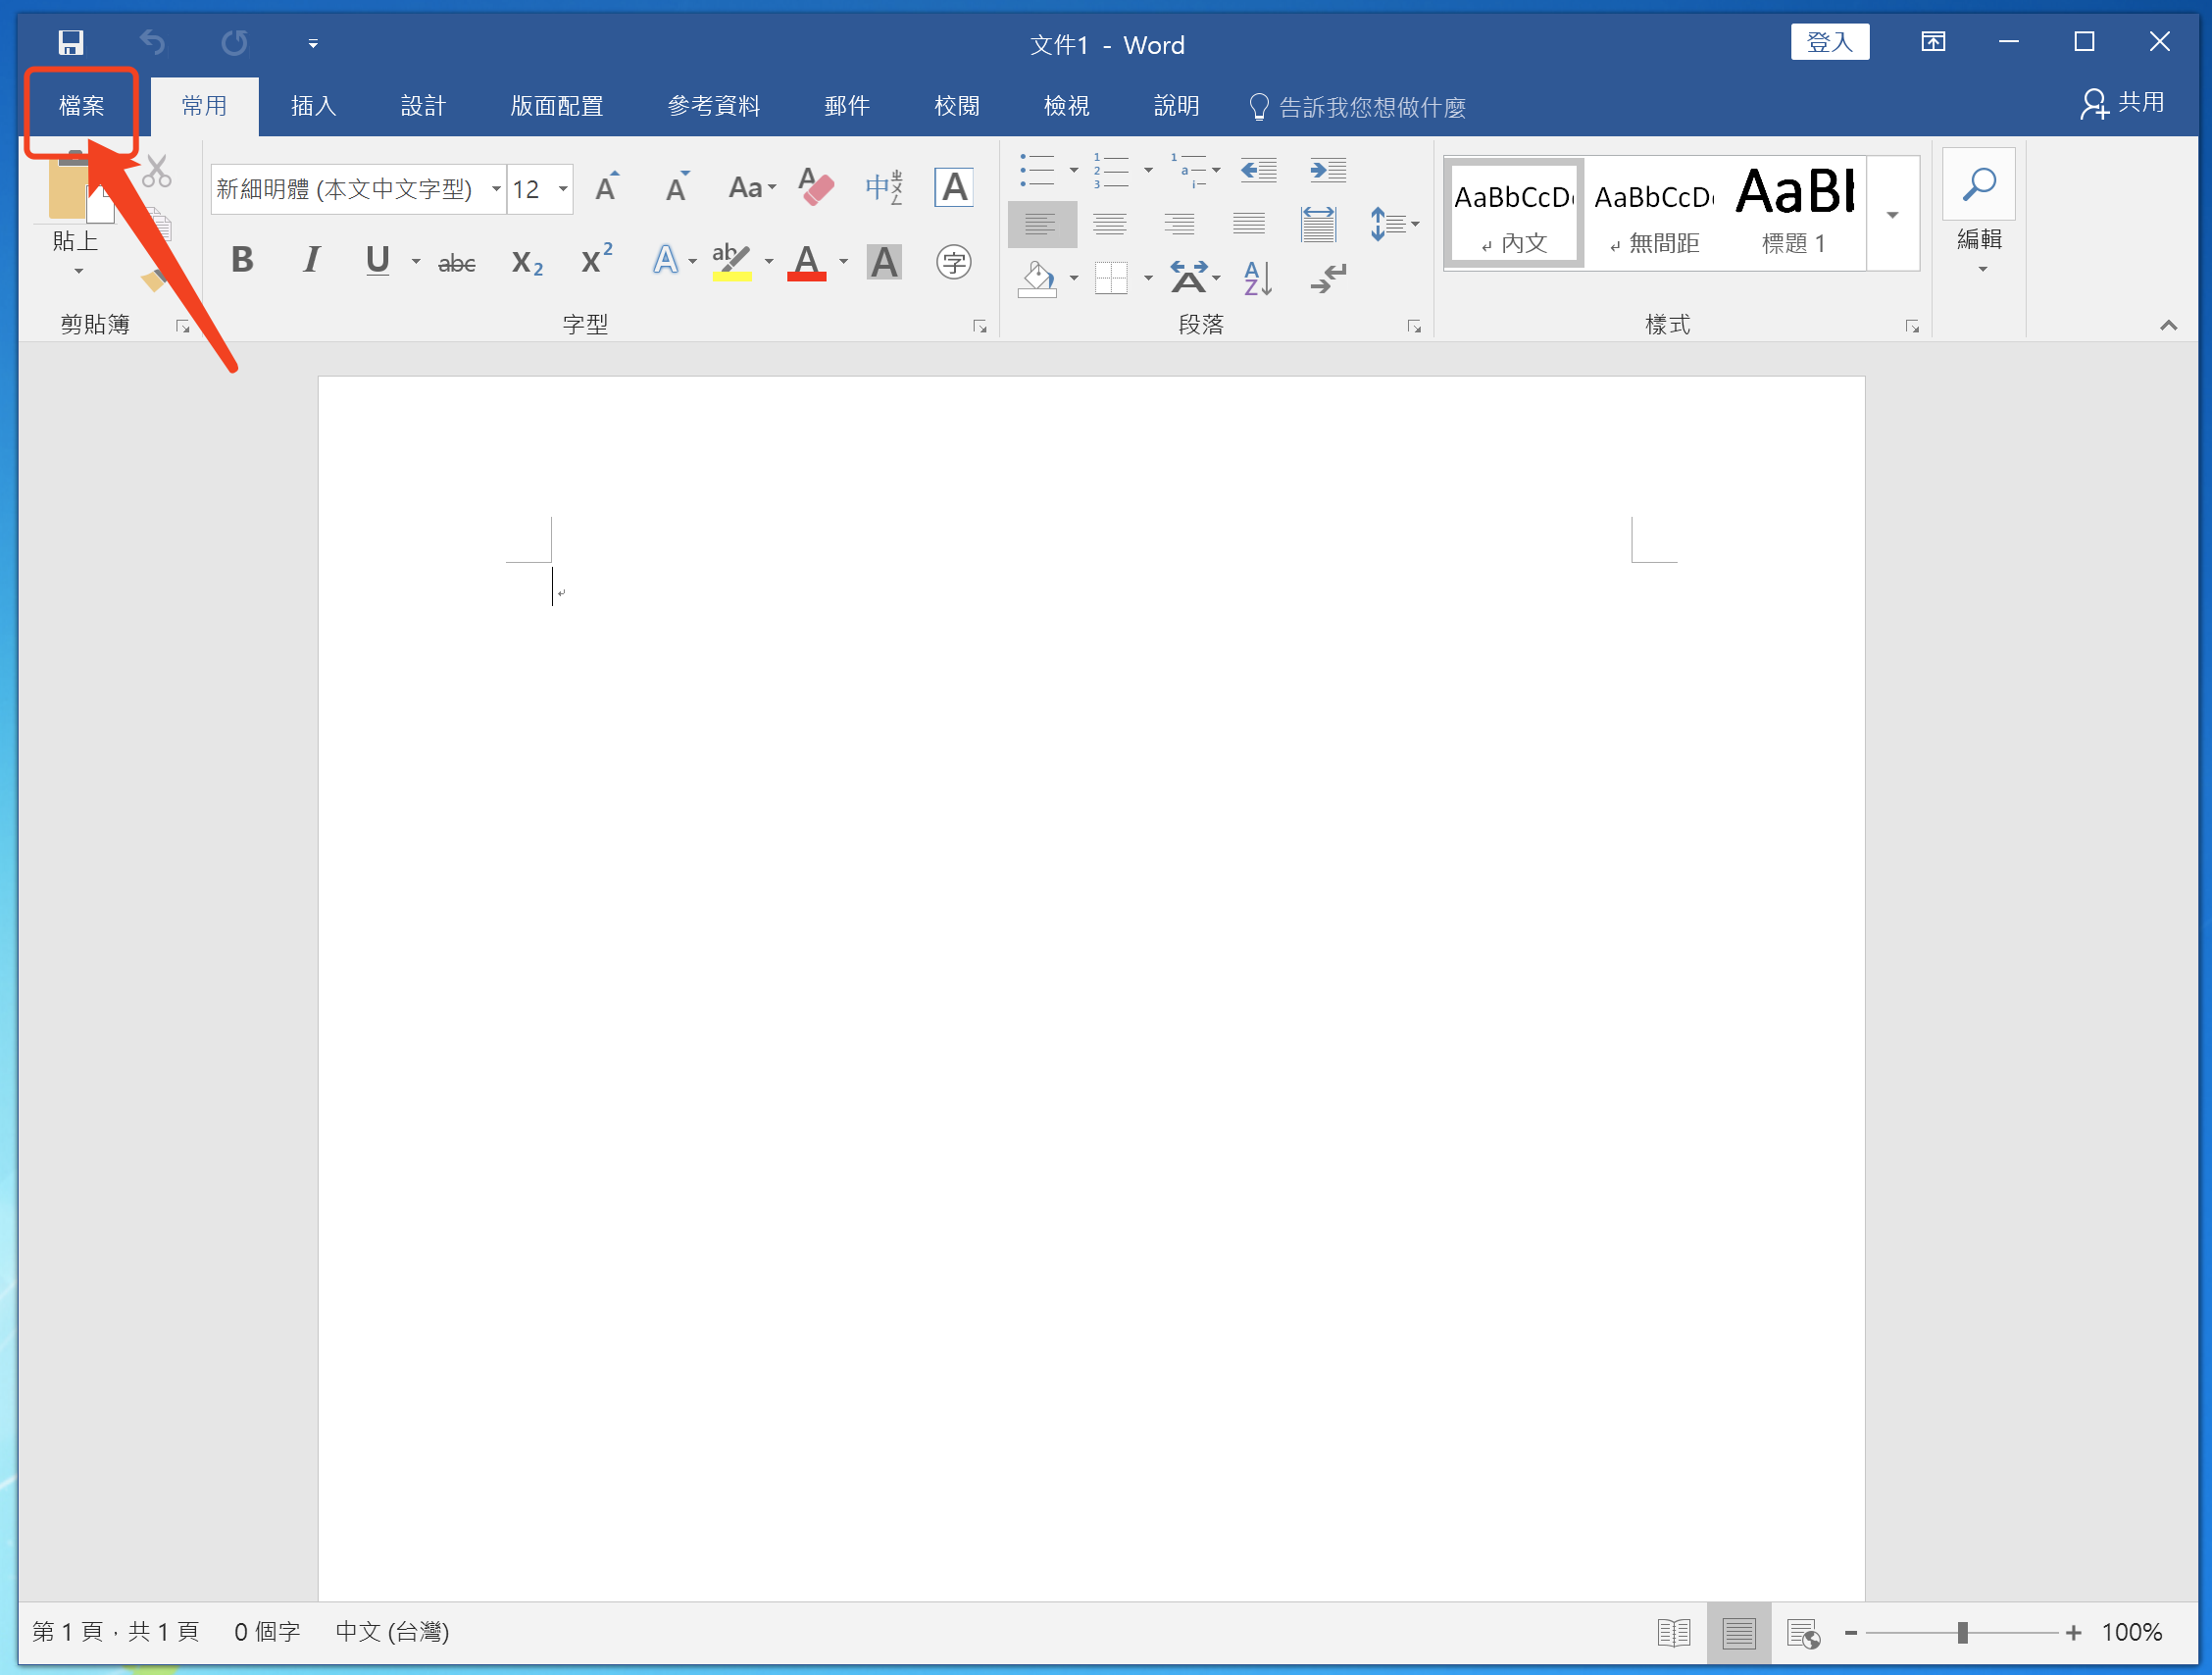
Task: Switch to the 插入 tab
Action: pyautogui.click(x=313, y=106)
